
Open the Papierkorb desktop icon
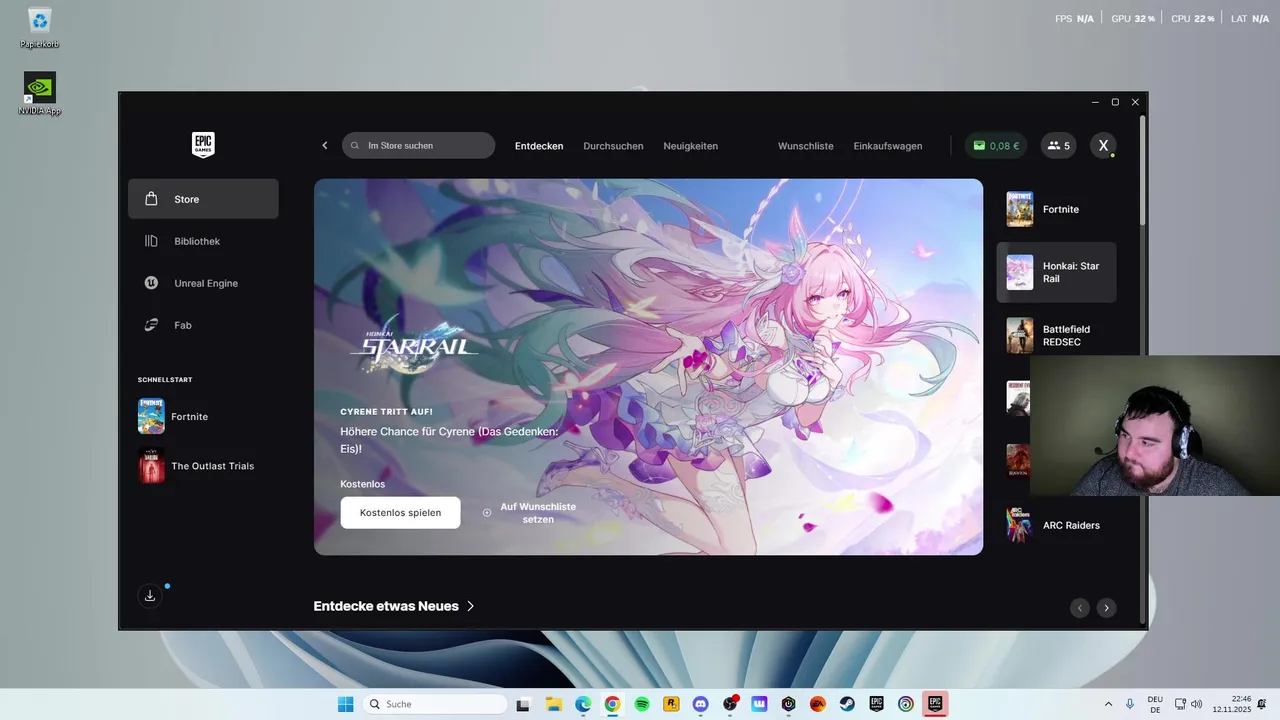click(40, 27)
